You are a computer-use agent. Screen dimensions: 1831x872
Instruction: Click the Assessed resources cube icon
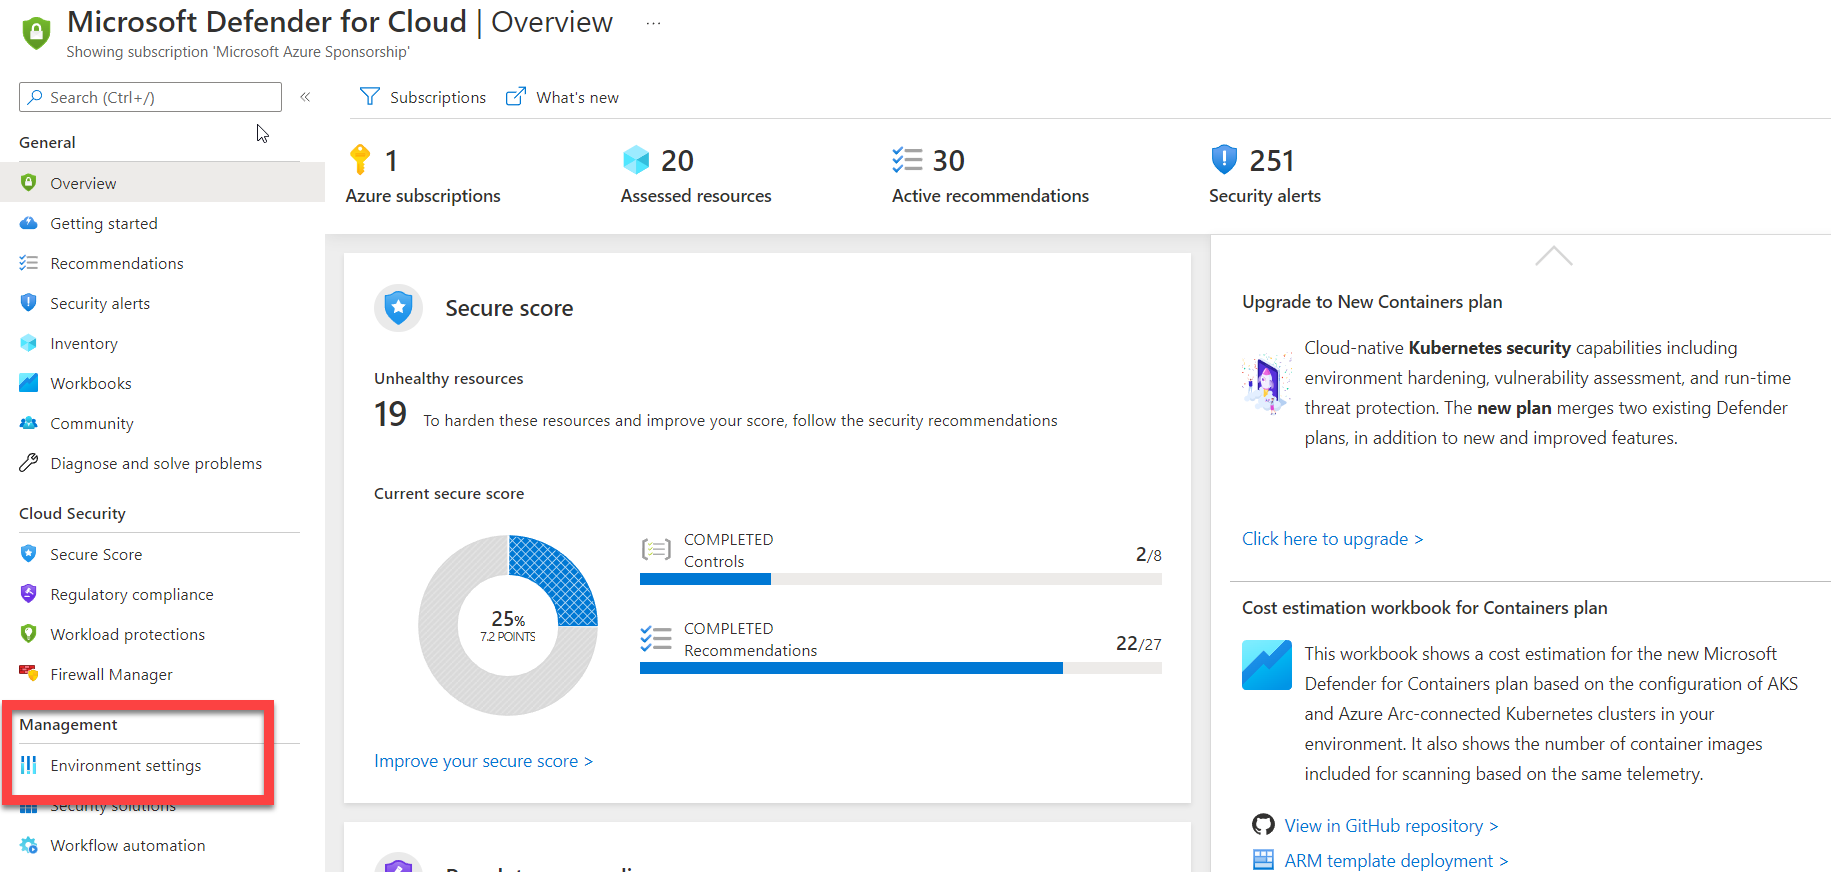tap(636, 160)
